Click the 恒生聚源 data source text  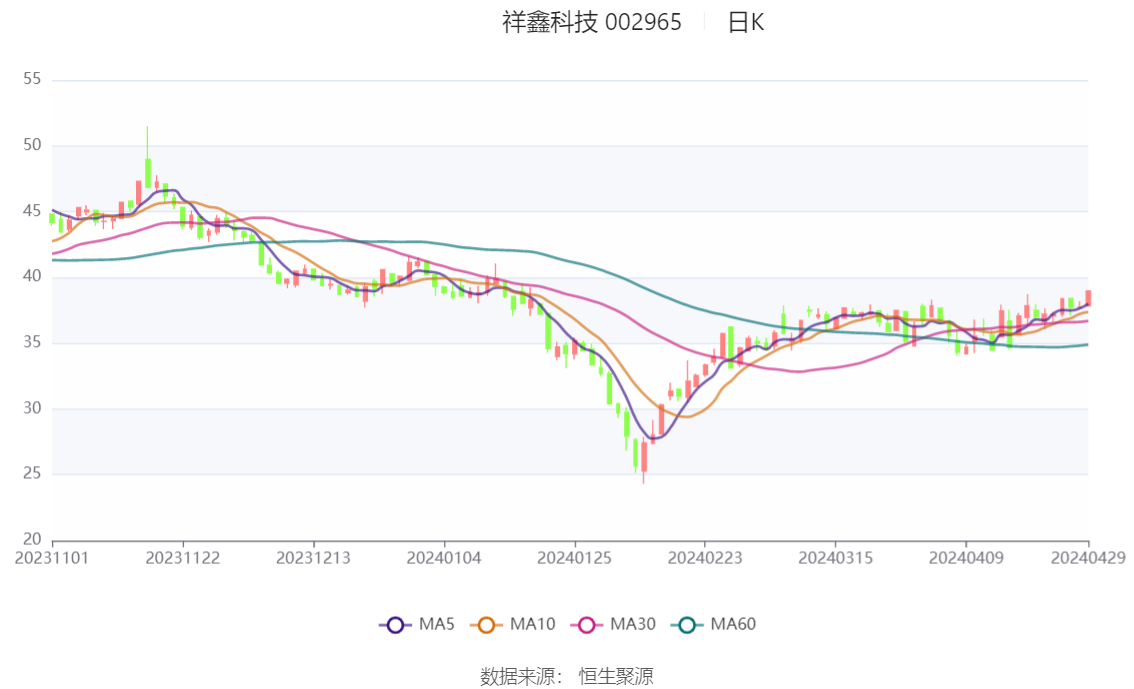click(x=616, y=677)
